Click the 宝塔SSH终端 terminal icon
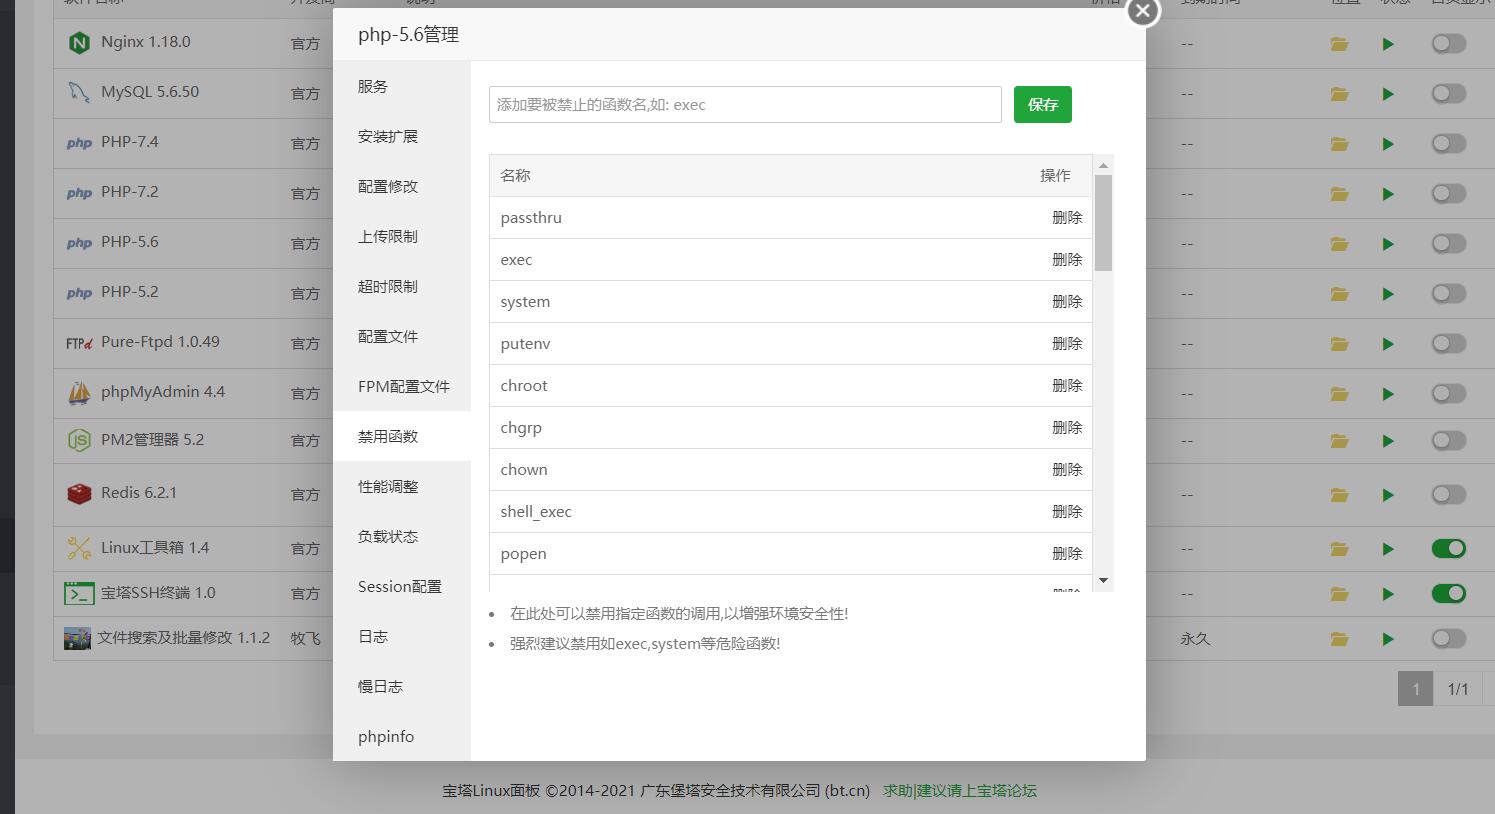Viewport: 1495px width, 814px height. (79, 592)
